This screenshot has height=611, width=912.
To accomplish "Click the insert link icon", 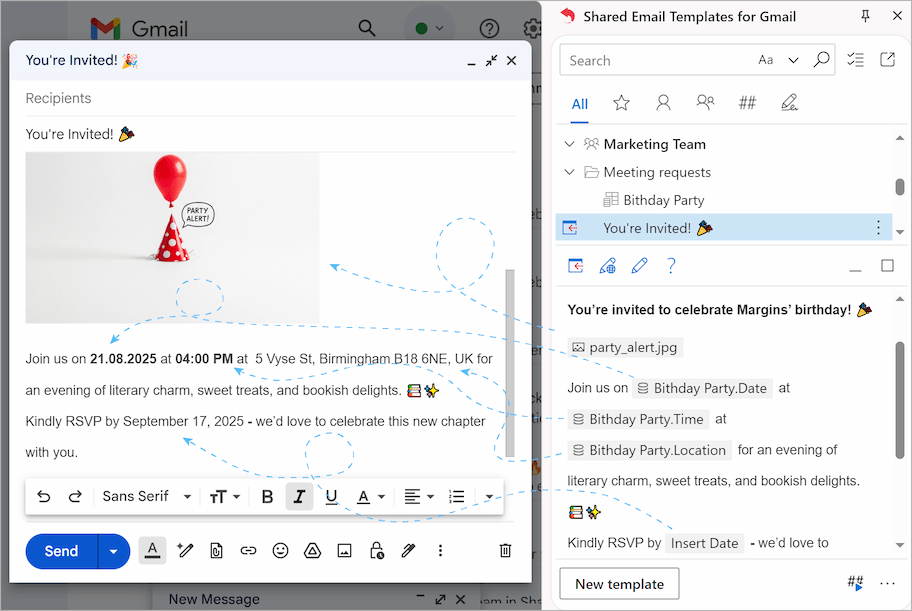I will (248, 550).
